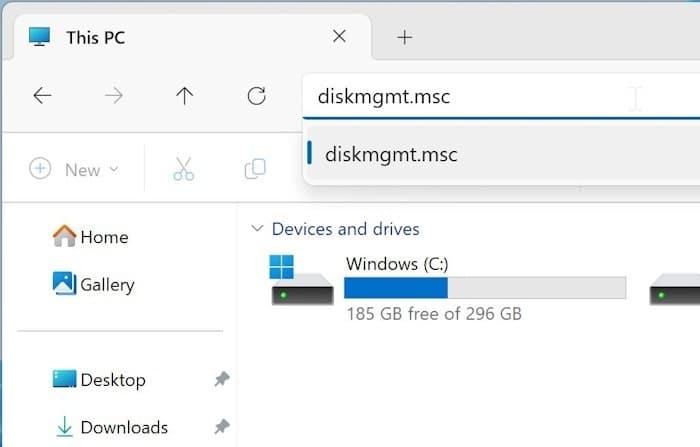Go back with the Back arrow
This screenshot has height=447, width=700.
(42, 96)
